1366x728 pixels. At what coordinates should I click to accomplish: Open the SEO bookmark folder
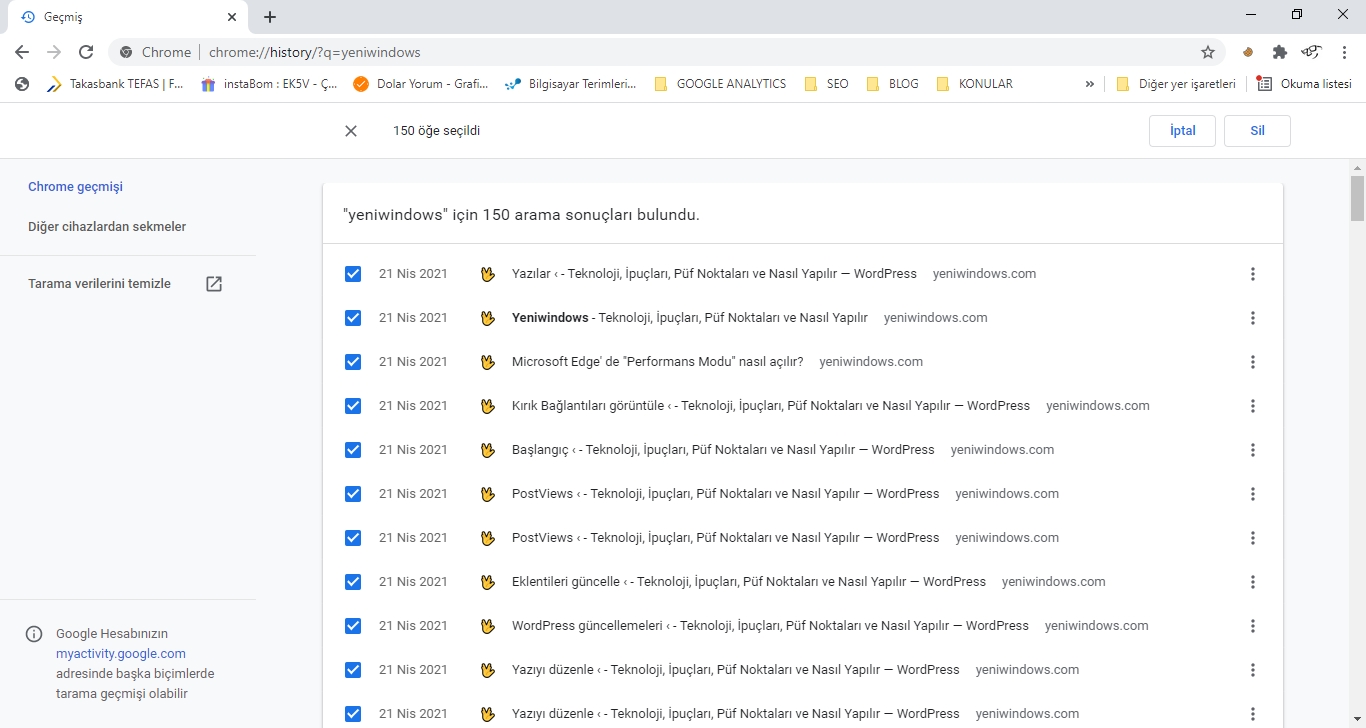coord(827,84)
